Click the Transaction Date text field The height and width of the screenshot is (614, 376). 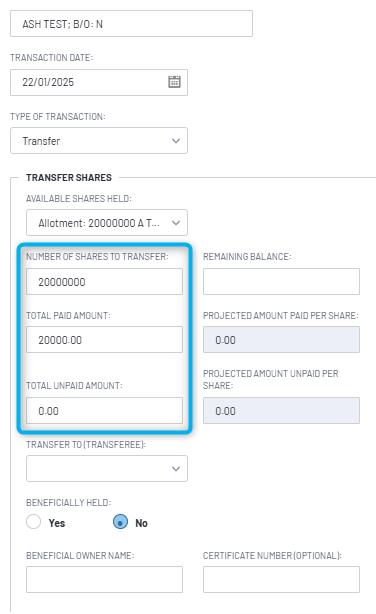coord(99,82)
